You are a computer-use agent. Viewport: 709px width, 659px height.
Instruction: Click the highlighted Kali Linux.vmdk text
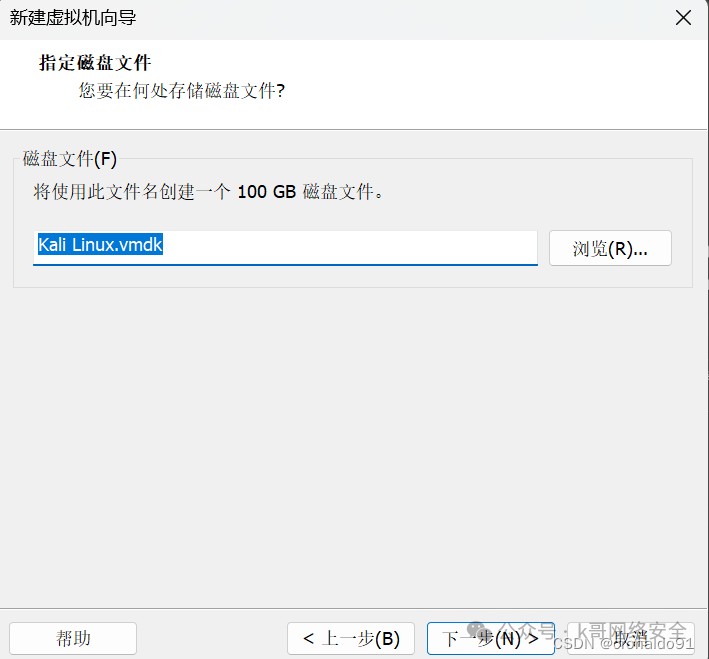click(x=100, y=245)
